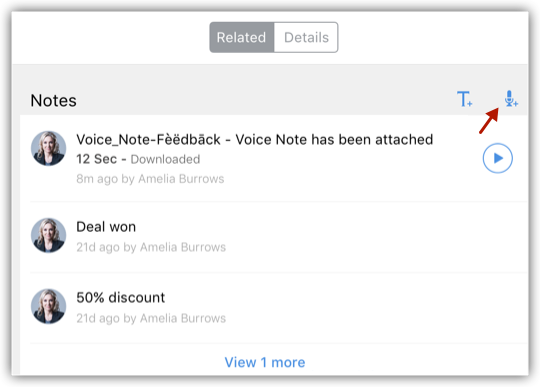The image size is (540, 387).
Task: Add a new text note
Action: [464, 99]
